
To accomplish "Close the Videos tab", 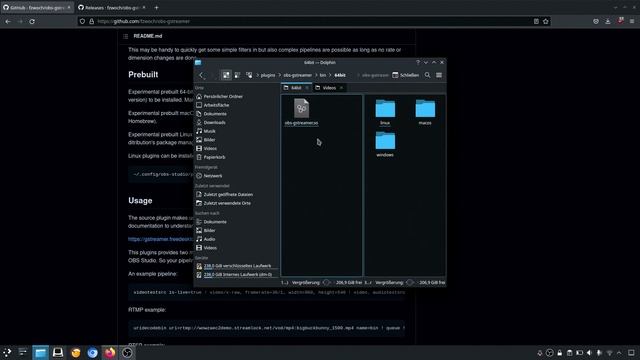I will 341,88.
